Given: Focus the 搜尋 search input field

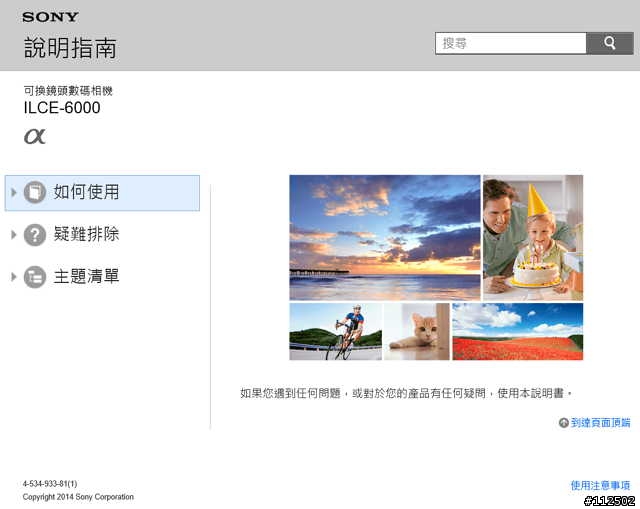Looking at the screenshot, I should click(511, 43).
